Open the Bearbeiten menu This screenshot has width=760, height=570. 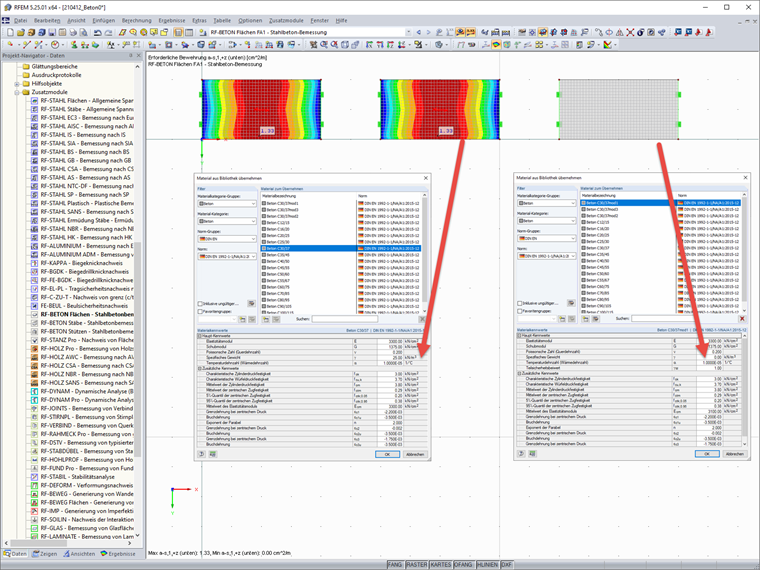pos(47,20)
